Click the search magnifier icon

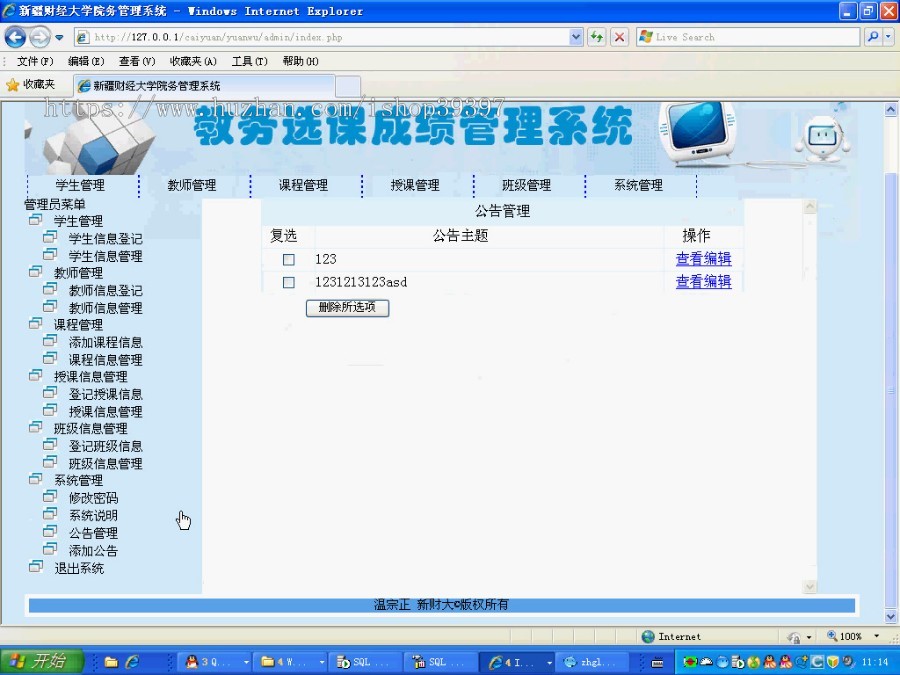tap(873, 37)
